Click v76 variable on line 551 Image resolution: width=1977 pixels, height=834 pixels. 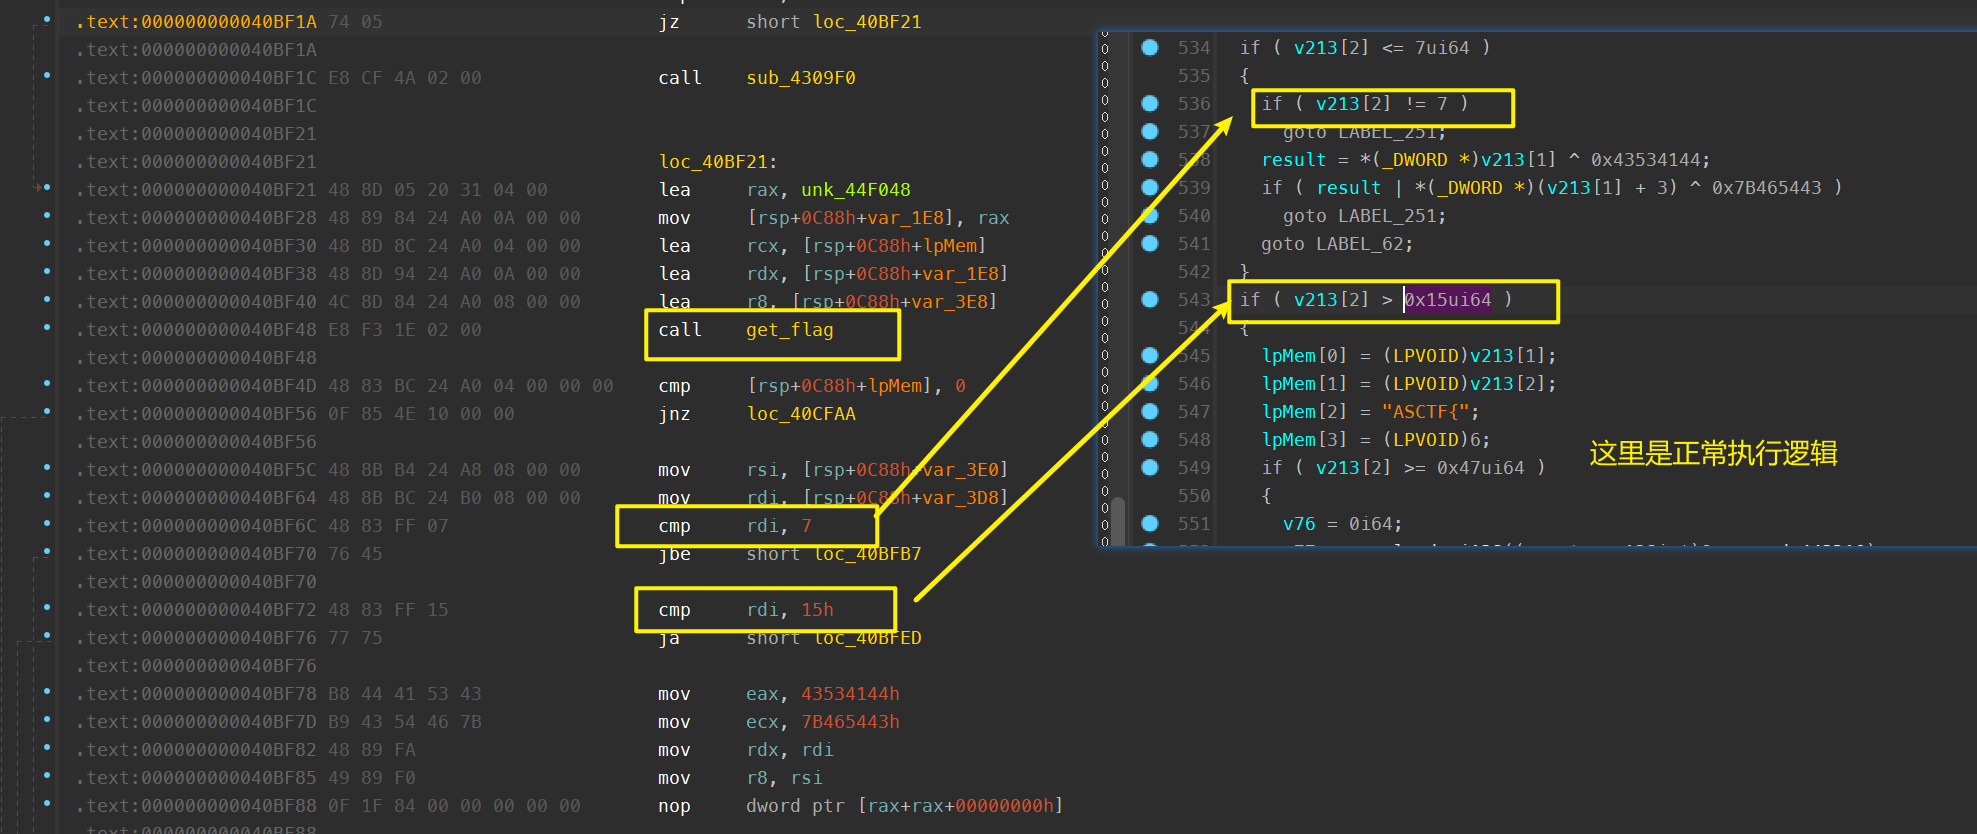pyautogui.click(x=1299, y=523)
